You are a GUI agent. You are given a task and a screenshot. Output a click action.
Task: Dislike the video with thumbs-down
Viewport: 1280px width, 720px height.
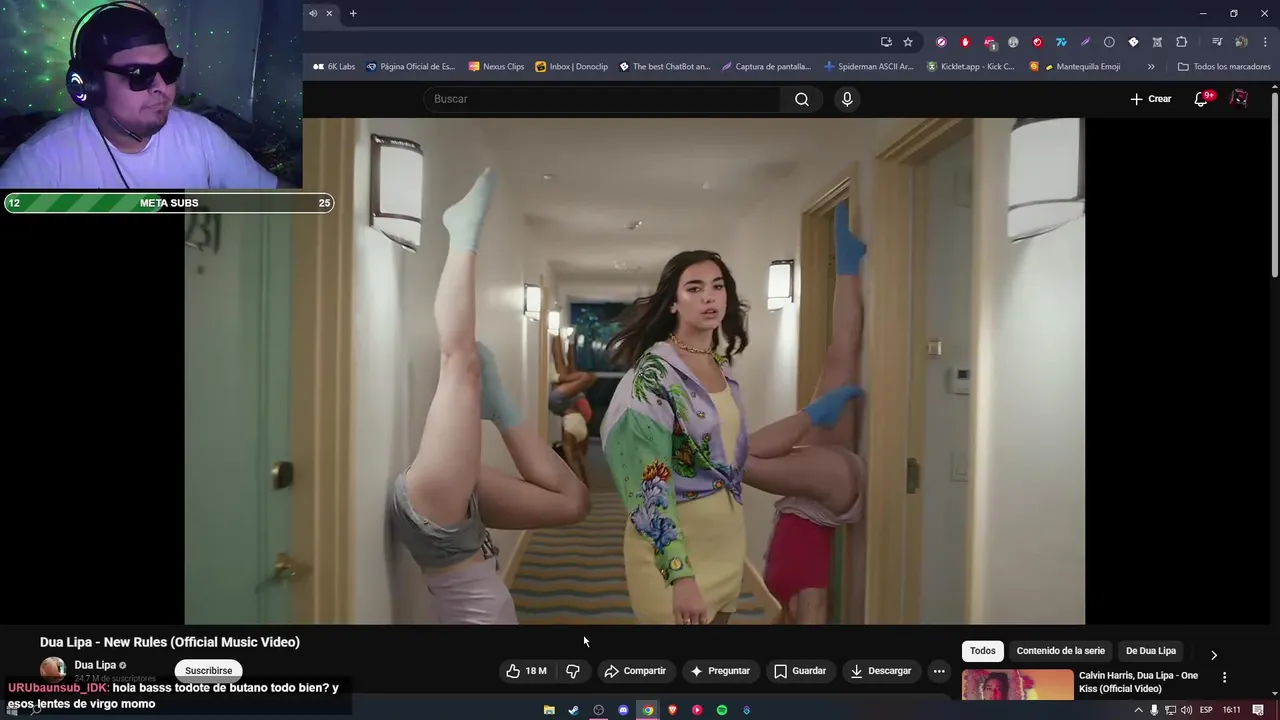[573, 671]
